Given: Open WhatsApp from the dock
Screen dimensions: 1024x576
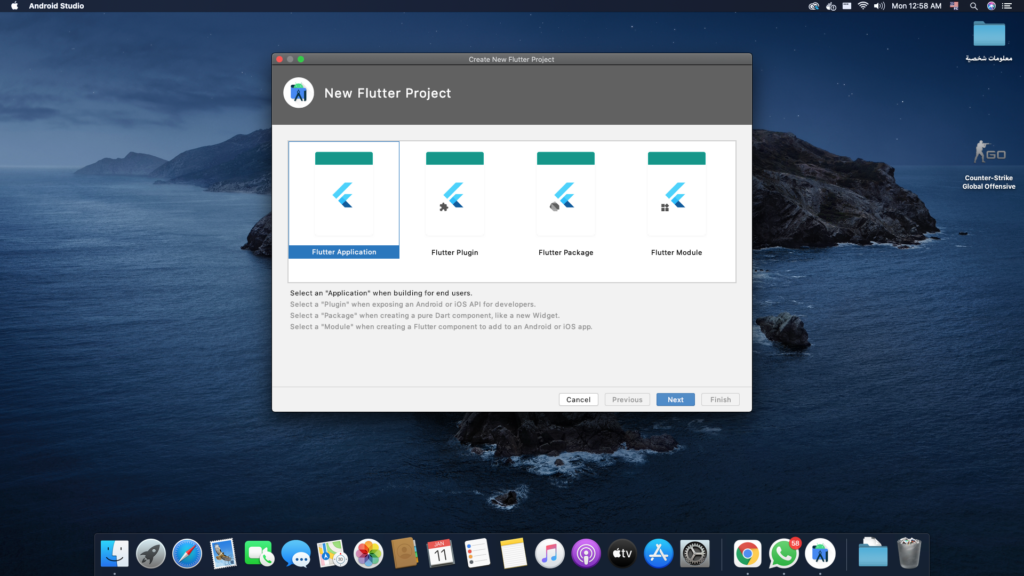Looking at the screenshot, I should click(784, 554).
